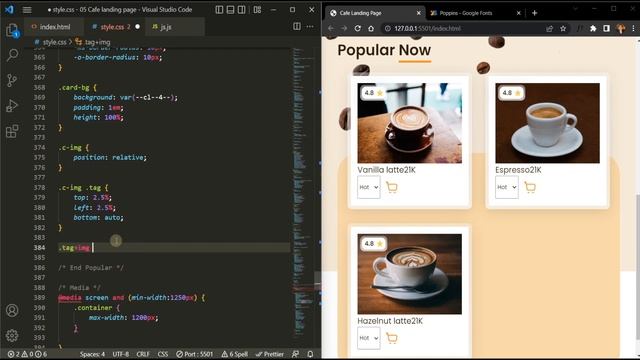Toggle the panel layout icon

(231, 9)
